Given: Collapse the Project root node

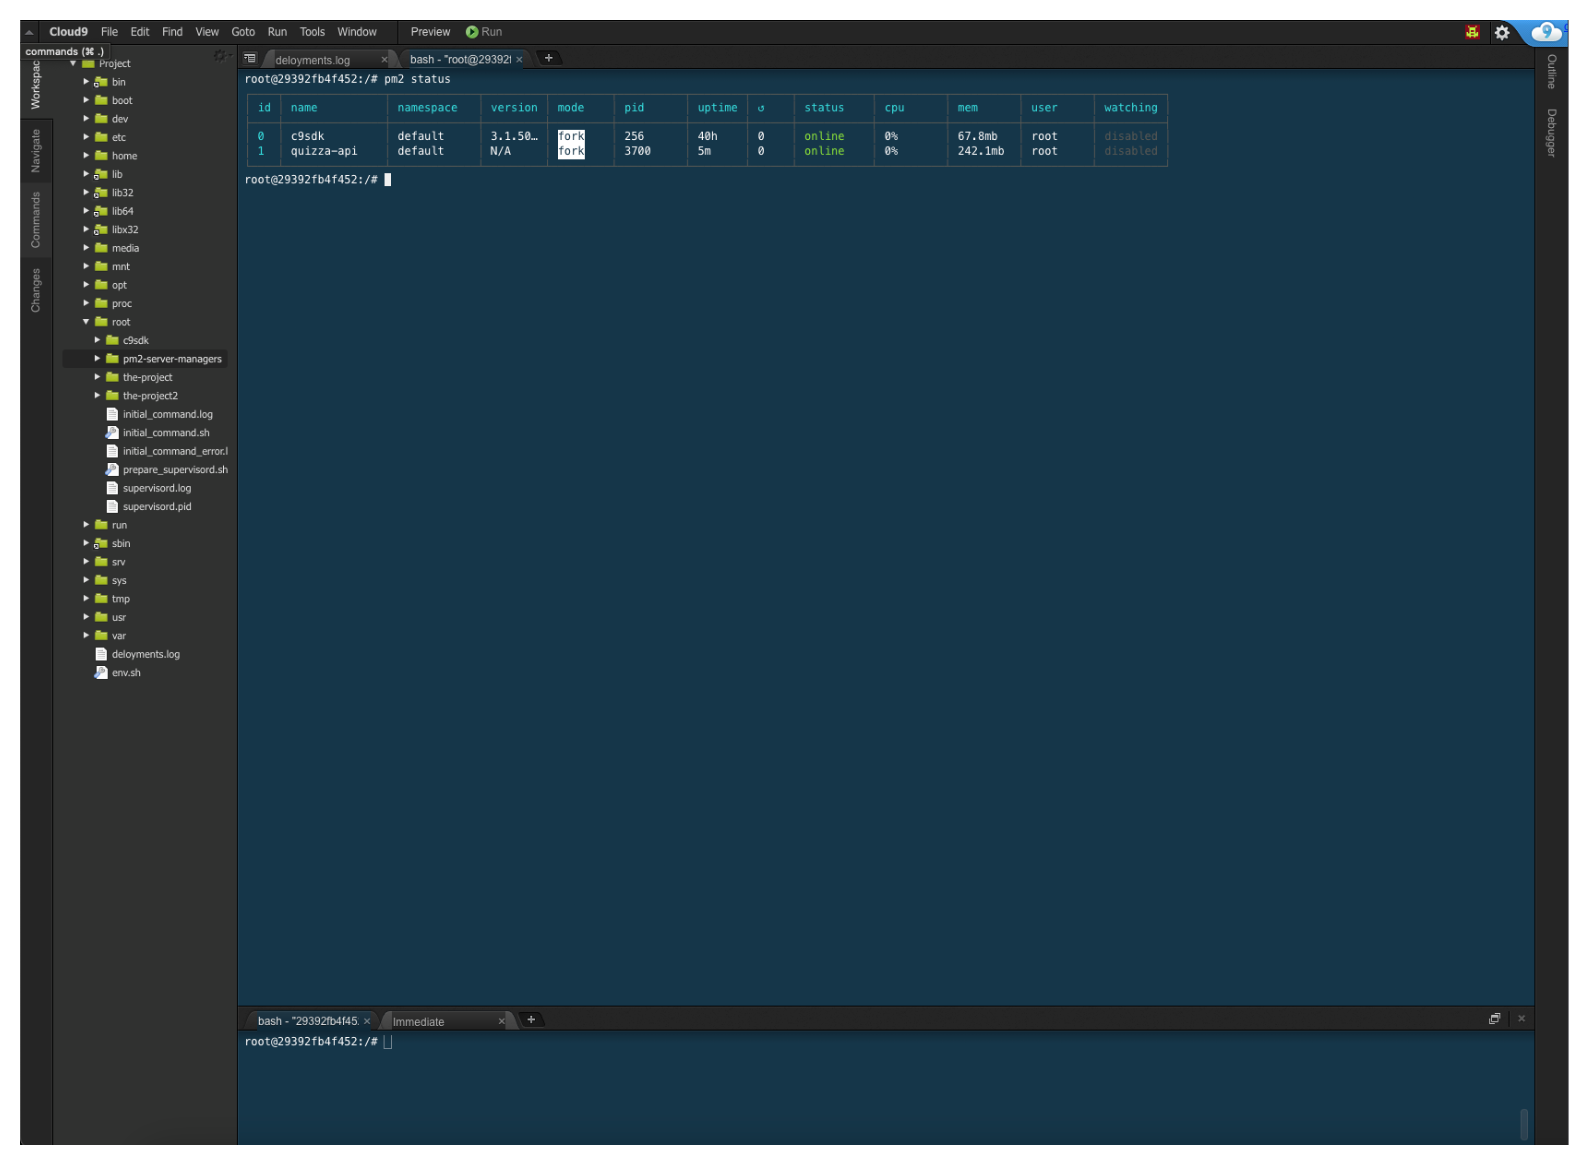Looking at the screenshot, I should (x=73, y=64).
